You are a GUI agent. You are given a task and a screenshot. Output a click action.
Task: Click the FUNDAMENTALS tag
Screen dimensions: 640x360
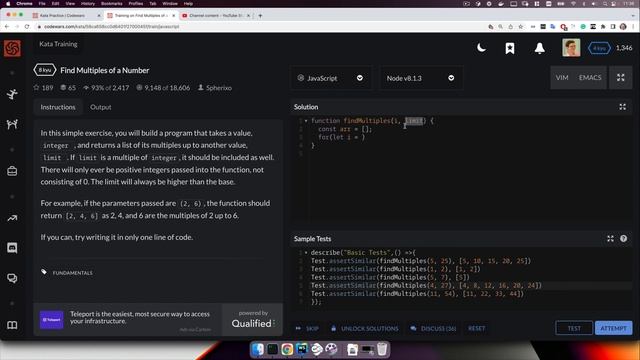(x=72, y=273)
